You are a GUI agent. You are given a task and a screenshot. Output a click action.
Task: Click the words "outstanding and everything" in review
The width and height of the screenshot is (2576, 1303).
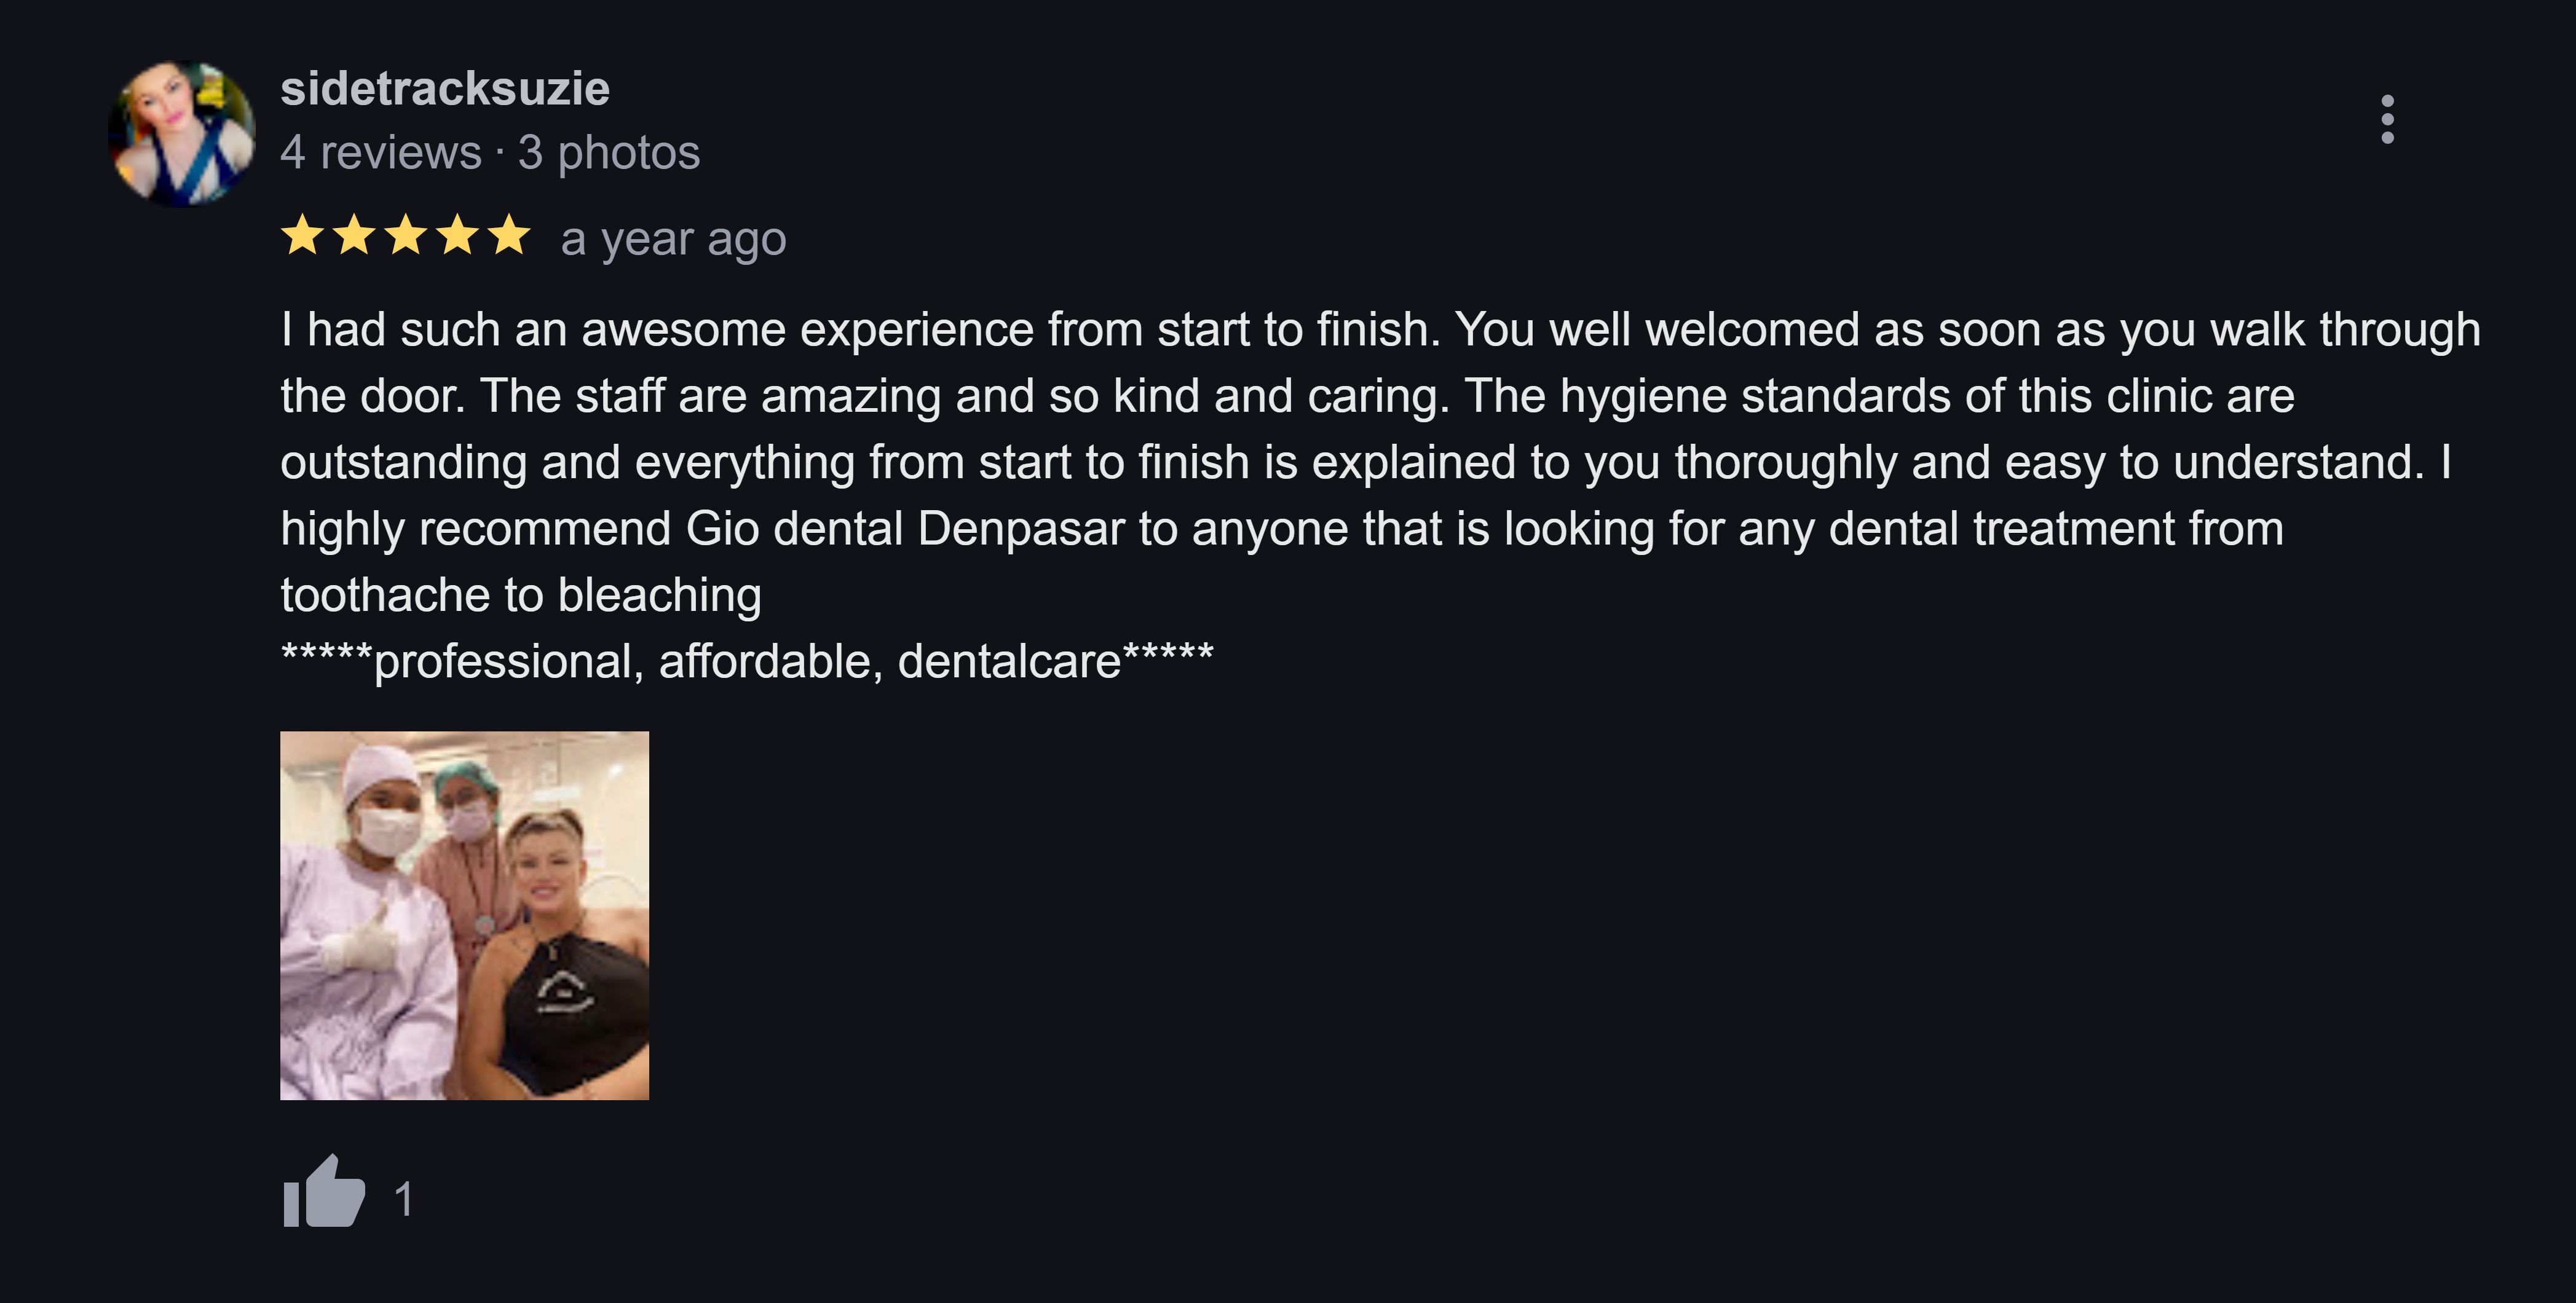[567, 462]
